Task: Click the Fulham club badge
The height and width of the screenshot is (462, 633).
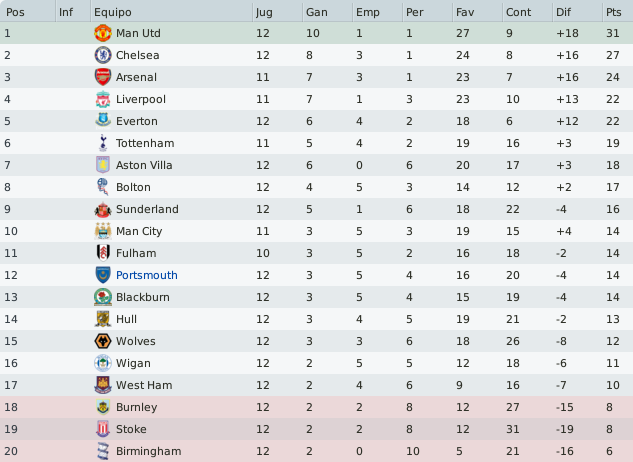Action: pyautogui.click(x=103, y=253)
